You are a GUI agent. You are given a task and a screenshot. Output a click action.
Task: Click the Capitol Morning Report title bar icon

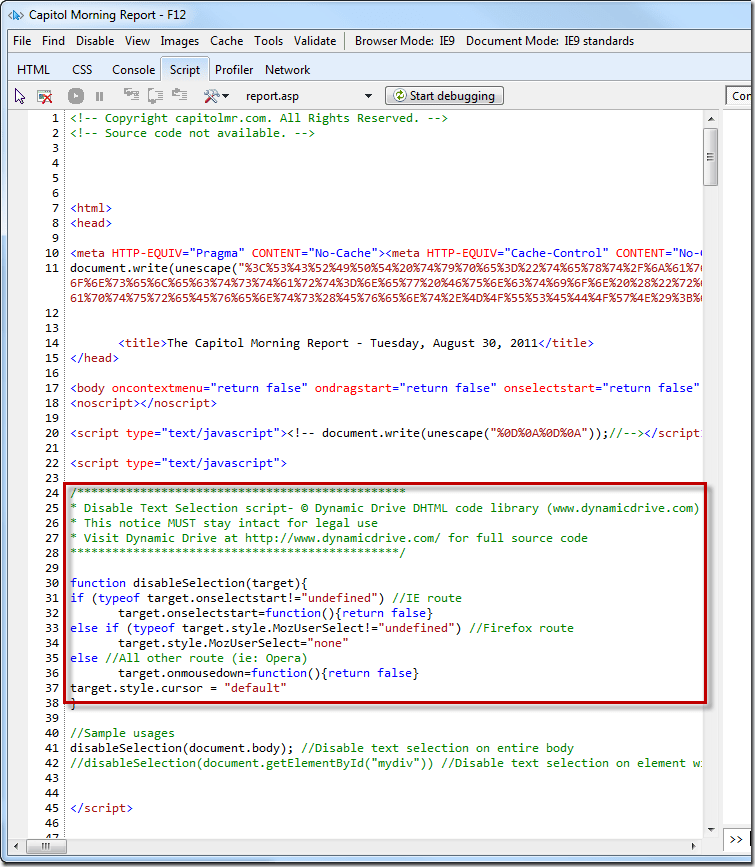click(x=15, y=15)
